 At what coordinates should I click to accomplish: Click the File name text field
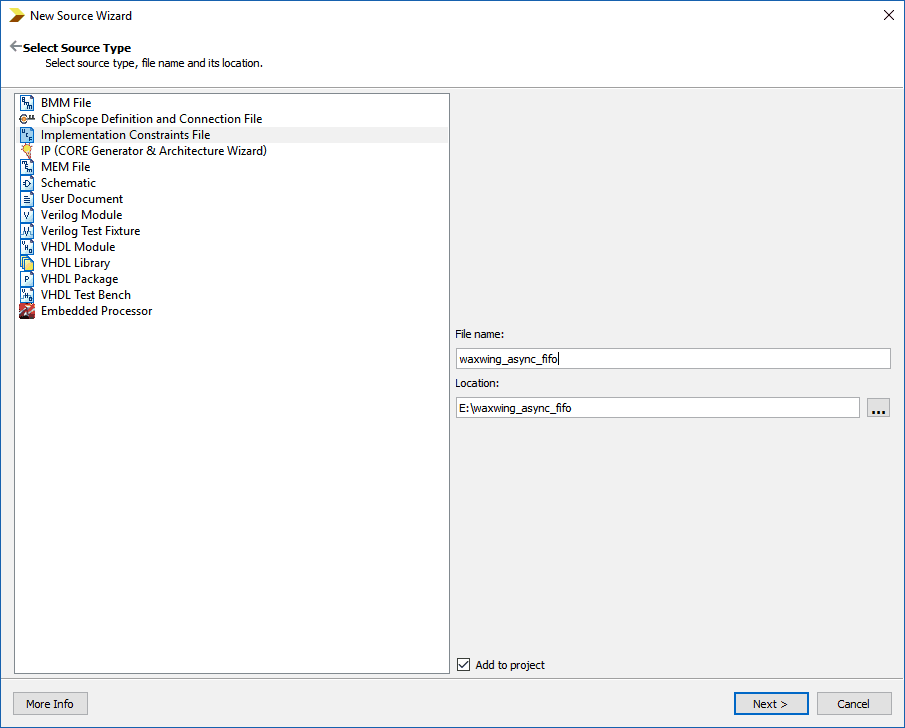coord(672,359)
